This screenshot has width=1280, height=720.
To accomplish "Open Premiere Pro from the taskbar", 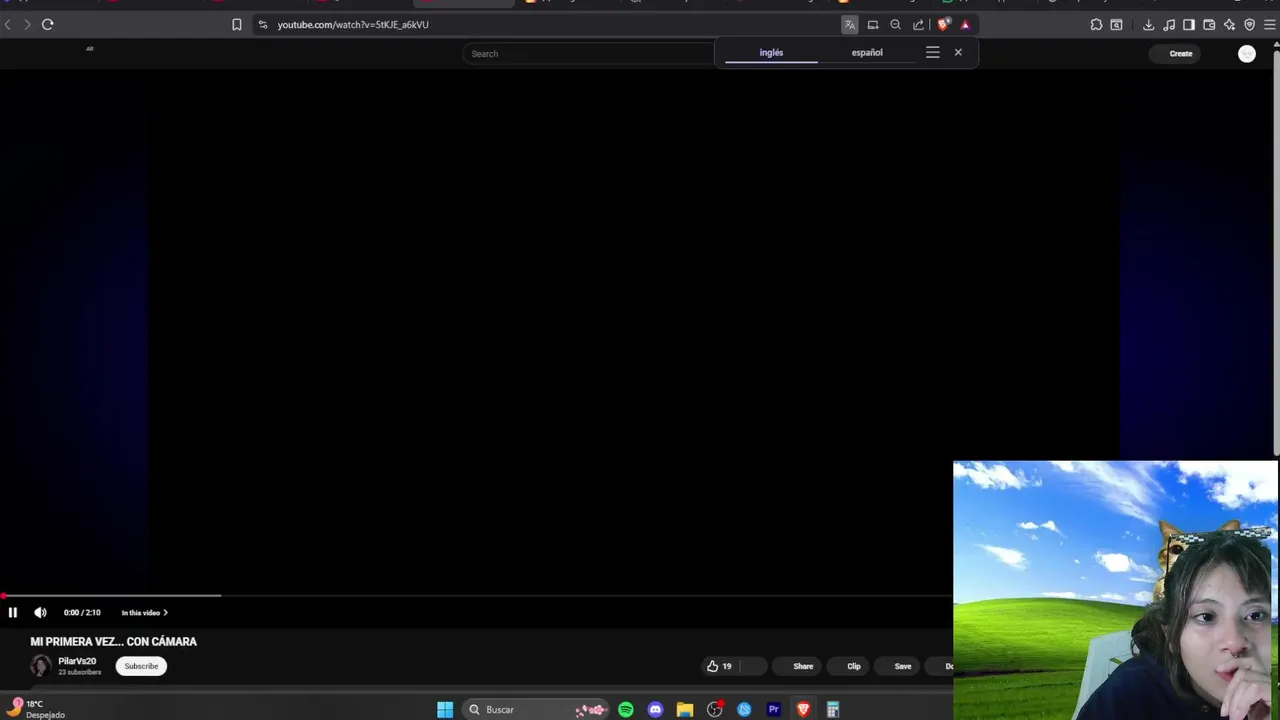I will (773, 710).
